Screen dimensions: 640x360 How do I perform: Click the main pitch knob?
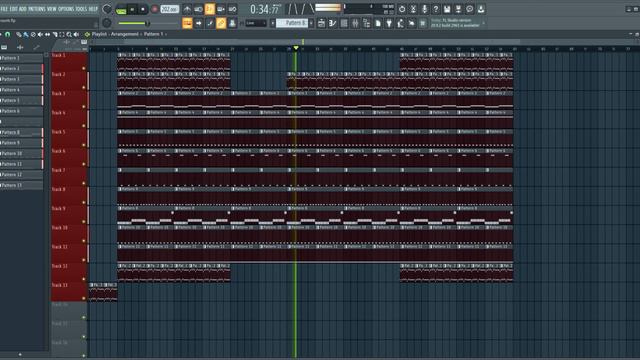pyautogui.click(x=107, y=23)
